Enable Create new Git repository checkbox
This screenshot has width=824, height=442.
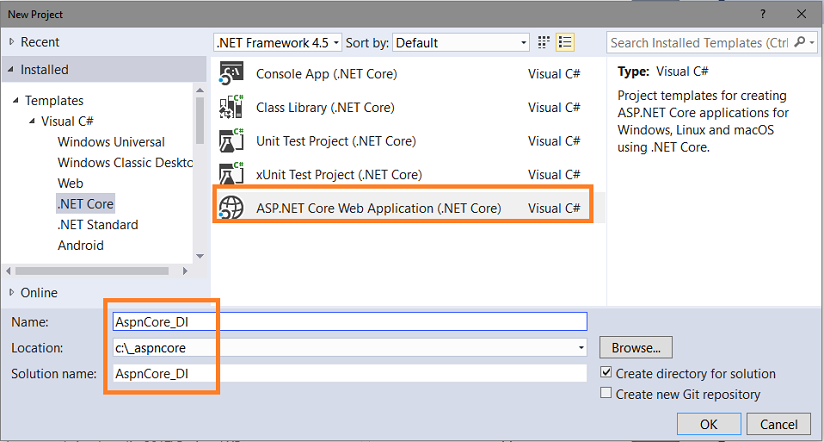(x=606, y=393)
